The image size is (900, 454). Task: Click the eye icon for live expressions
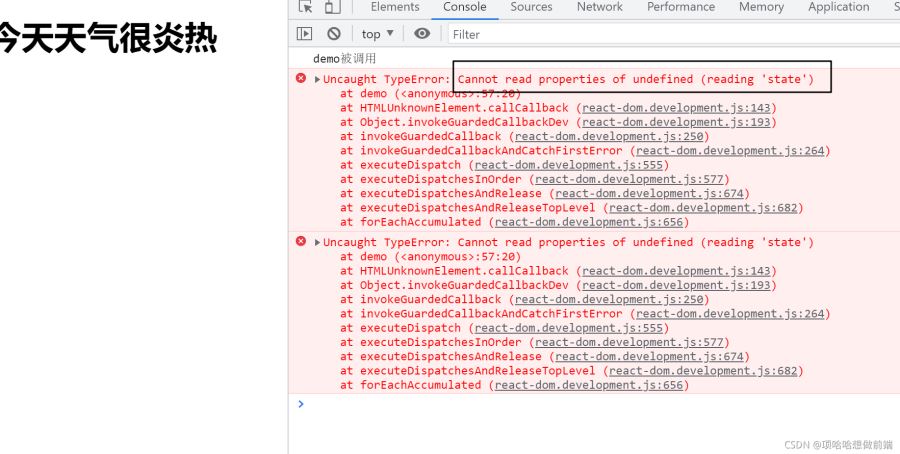[x=422, y=34]
